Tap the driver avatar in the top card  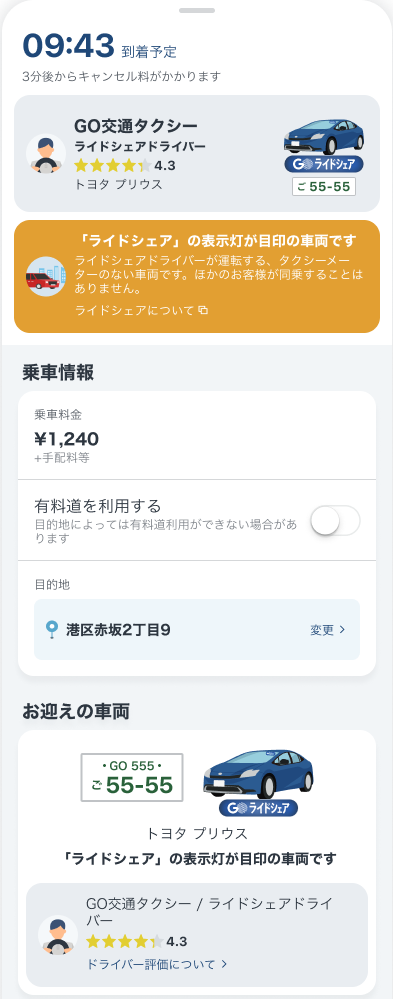pos(46,154)
